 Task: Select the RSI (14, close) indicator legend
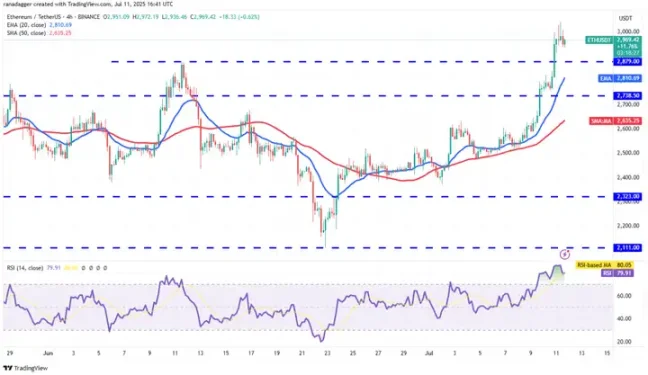[x=33, y=268]
